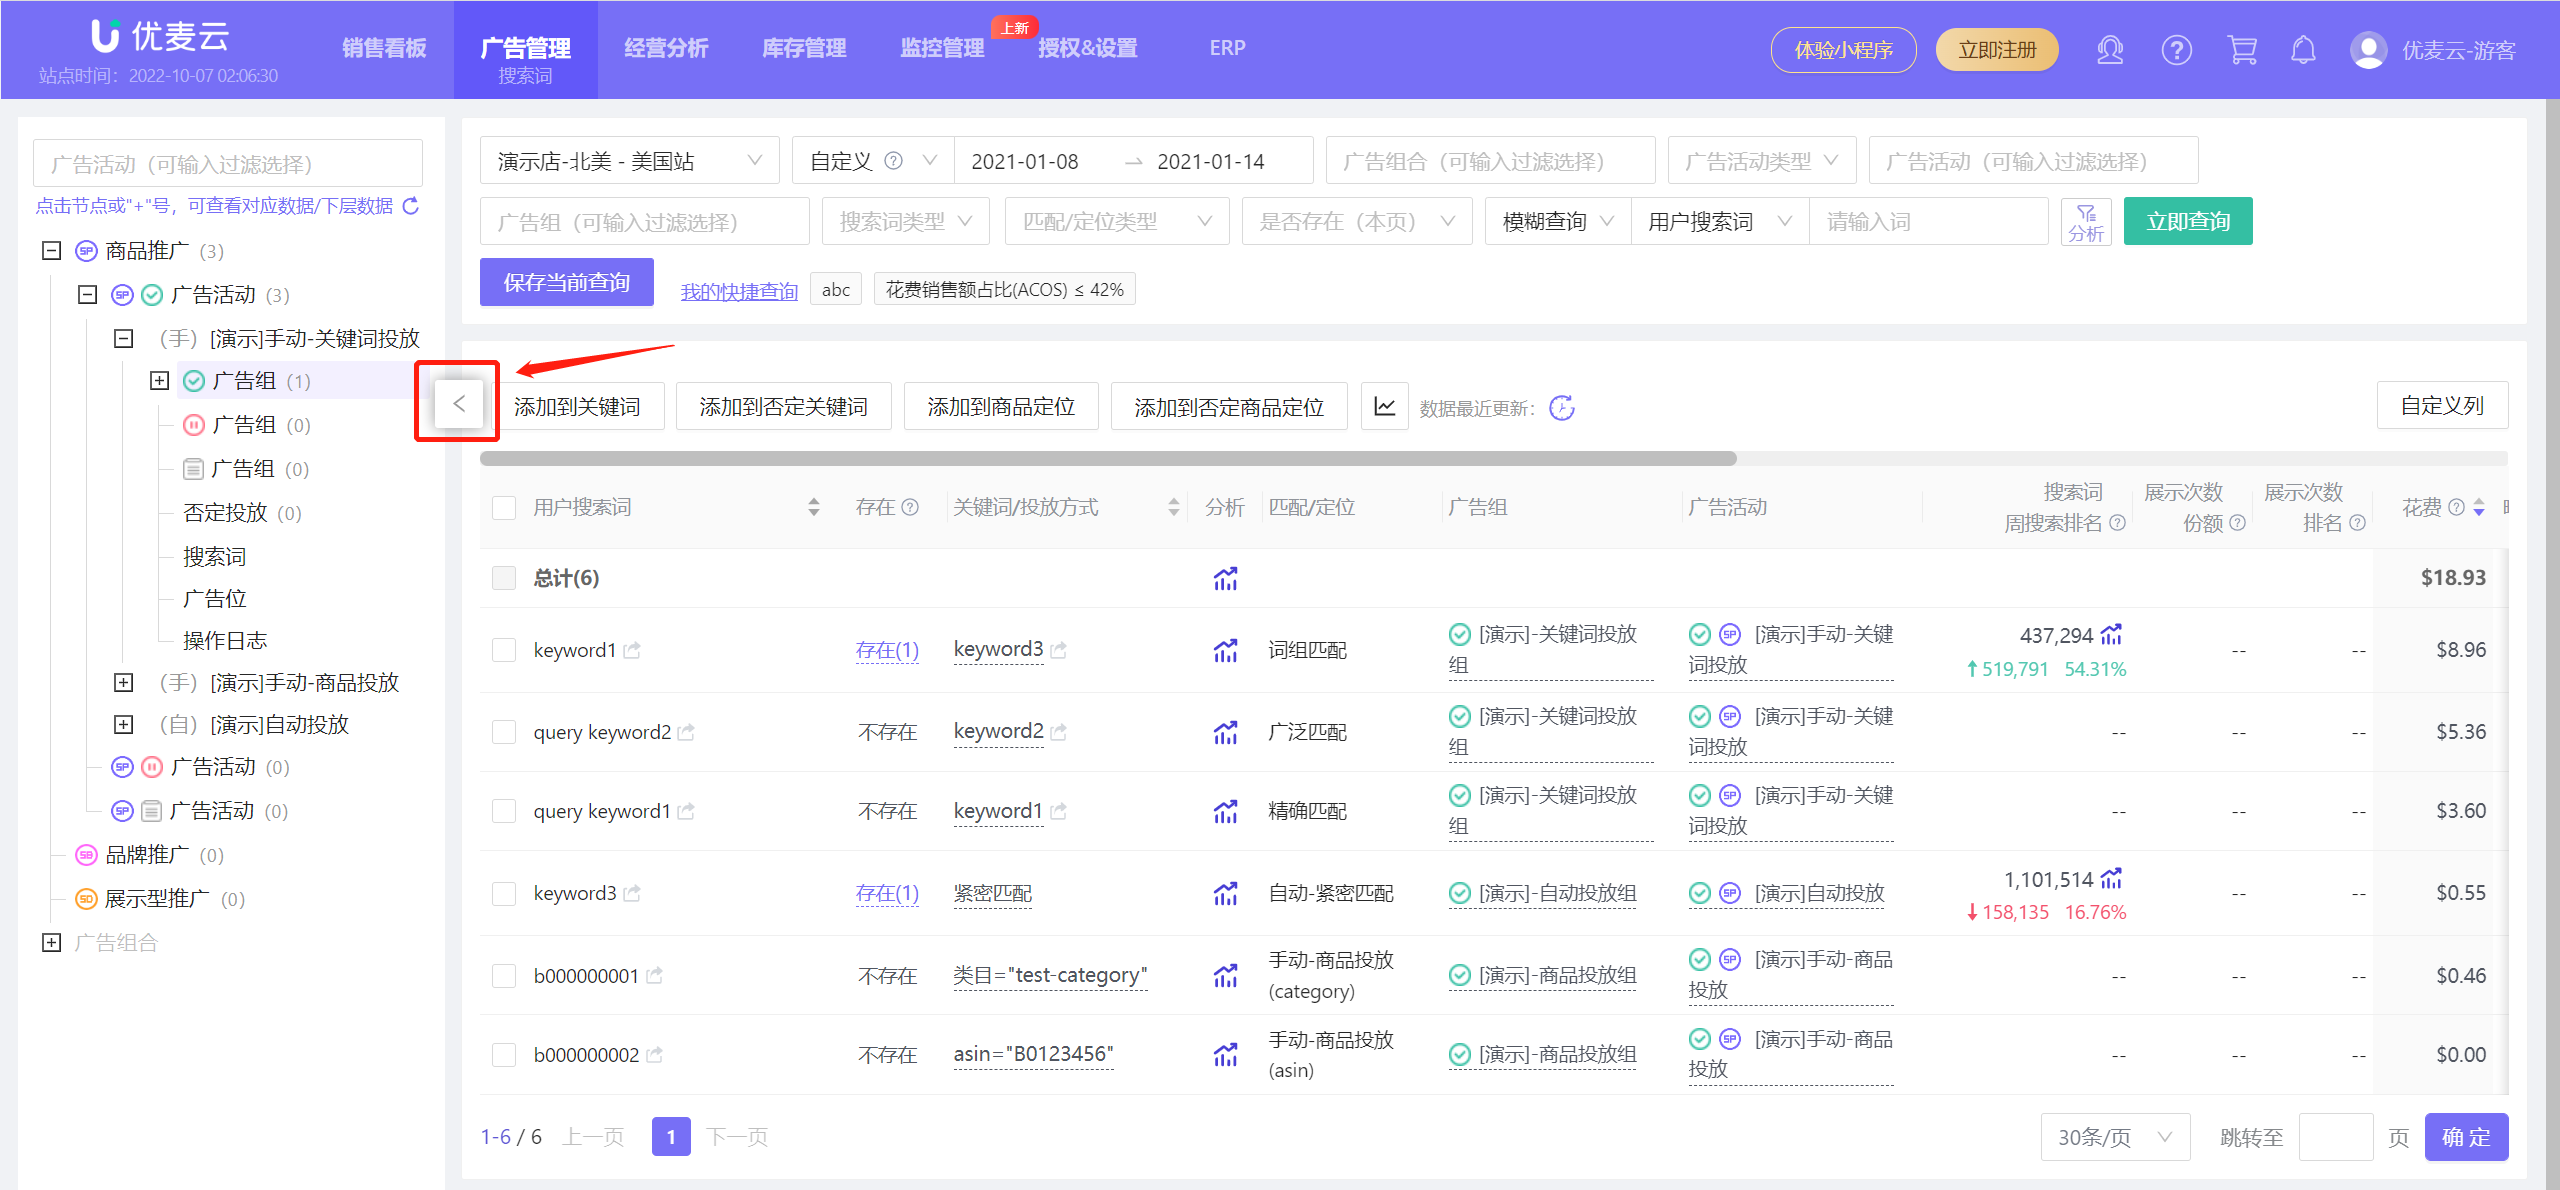
Task: Click the user avatar icon
Action: pyautogui.click(x=2368, y=50)
